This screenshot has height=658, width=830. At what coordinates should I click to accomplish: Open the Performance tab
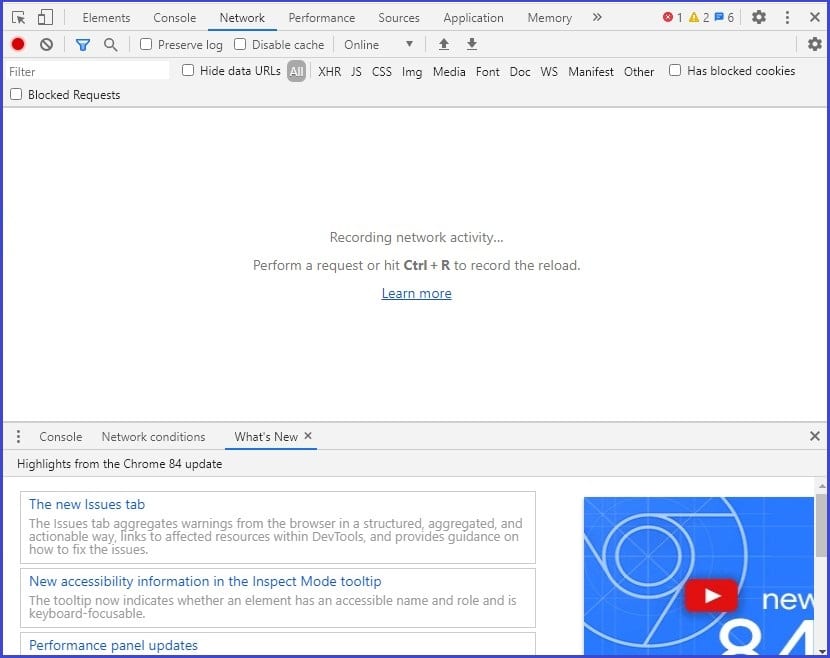322,18
